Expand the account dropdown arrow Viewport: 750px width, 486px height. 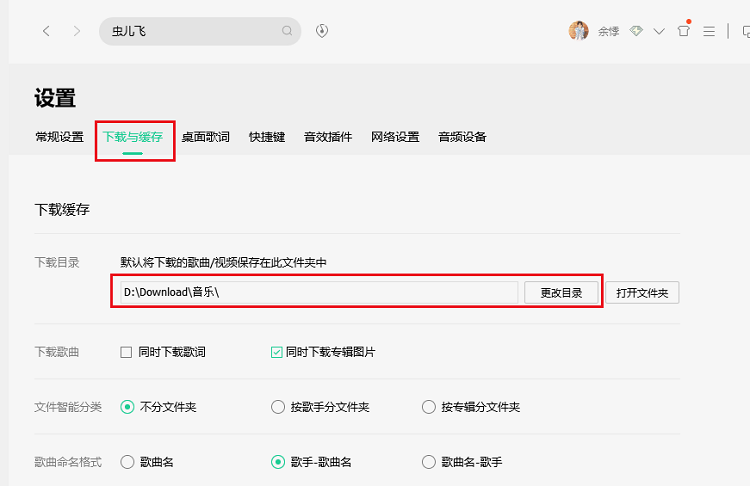click(x=659, y=32)
